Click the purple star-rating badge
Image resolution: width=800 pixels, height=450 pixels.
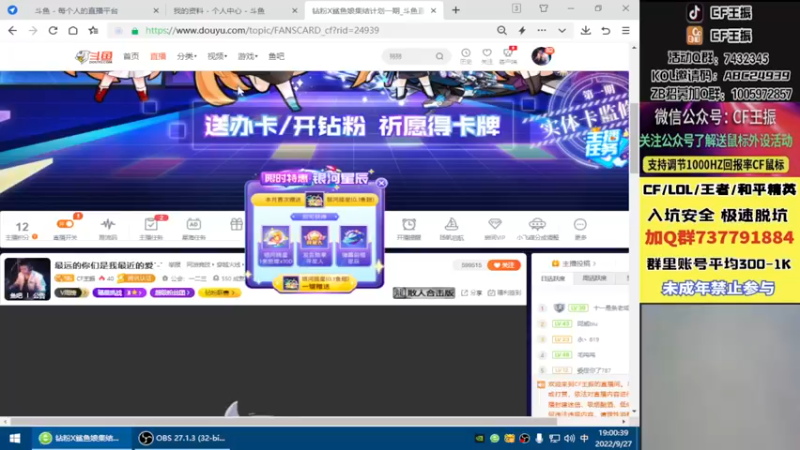pyautogui.click(x=119, y=293)
